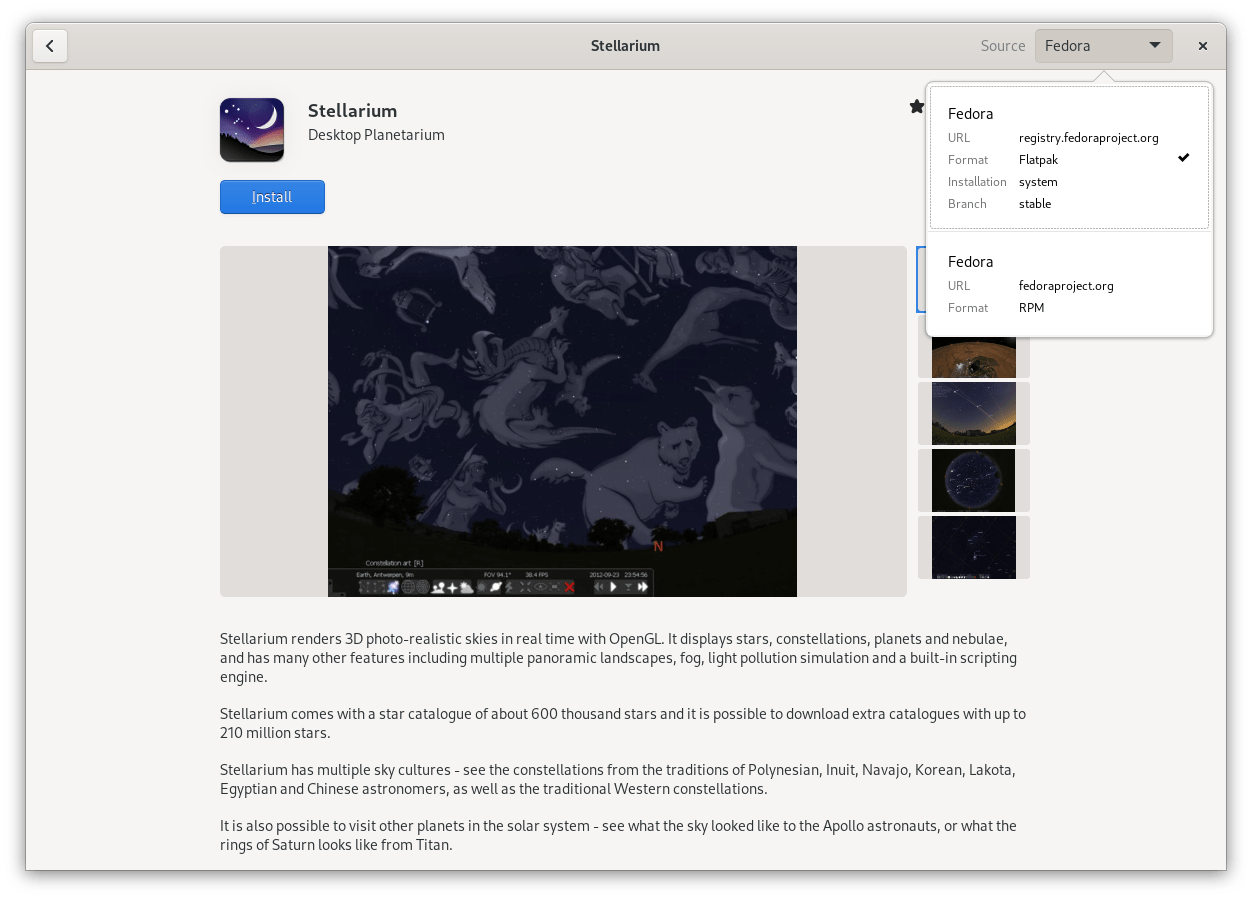Click the Stellarium app icon

(x=252, y=130)
